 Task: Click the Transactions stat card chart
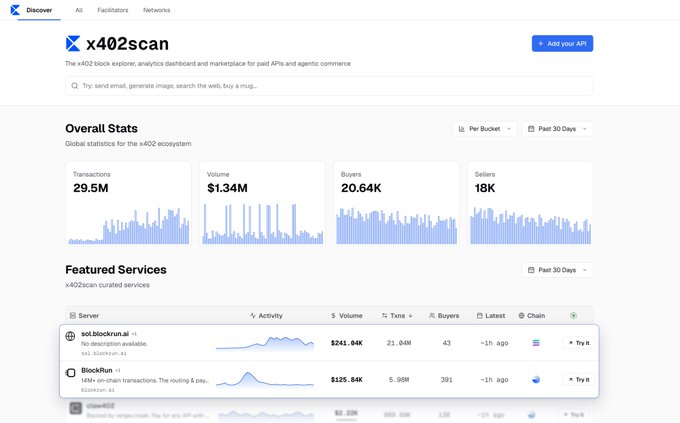pyautogui.click(x=129, y=226)
